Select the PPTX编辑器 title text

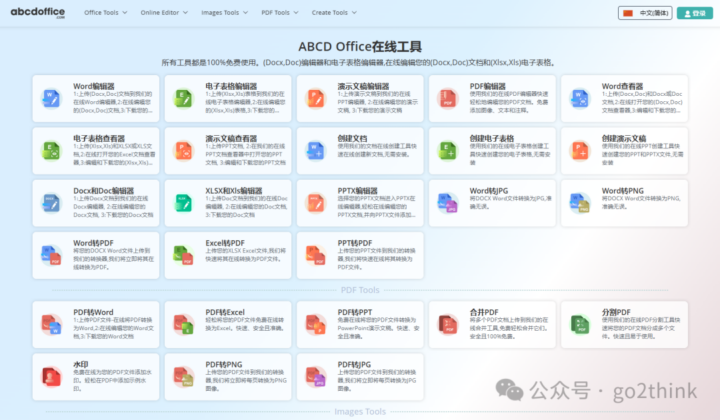[x=357, y=191]
